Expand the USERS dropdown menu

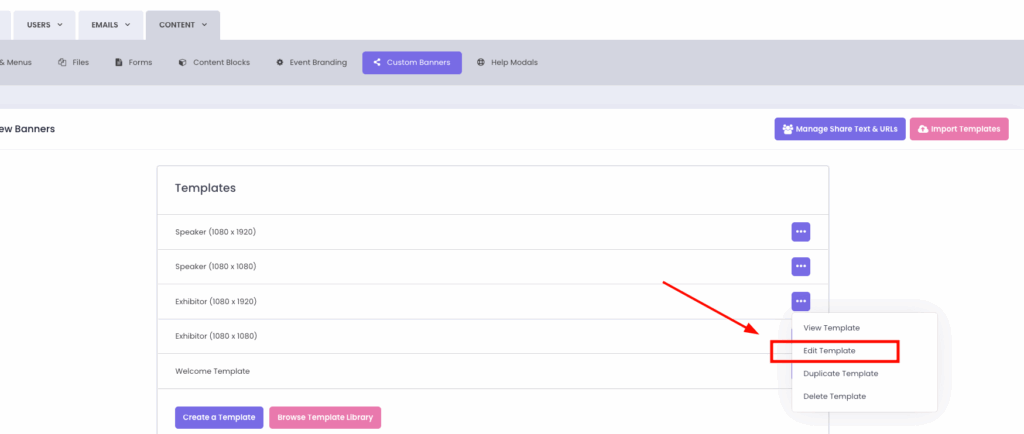[x=44, y=24]
